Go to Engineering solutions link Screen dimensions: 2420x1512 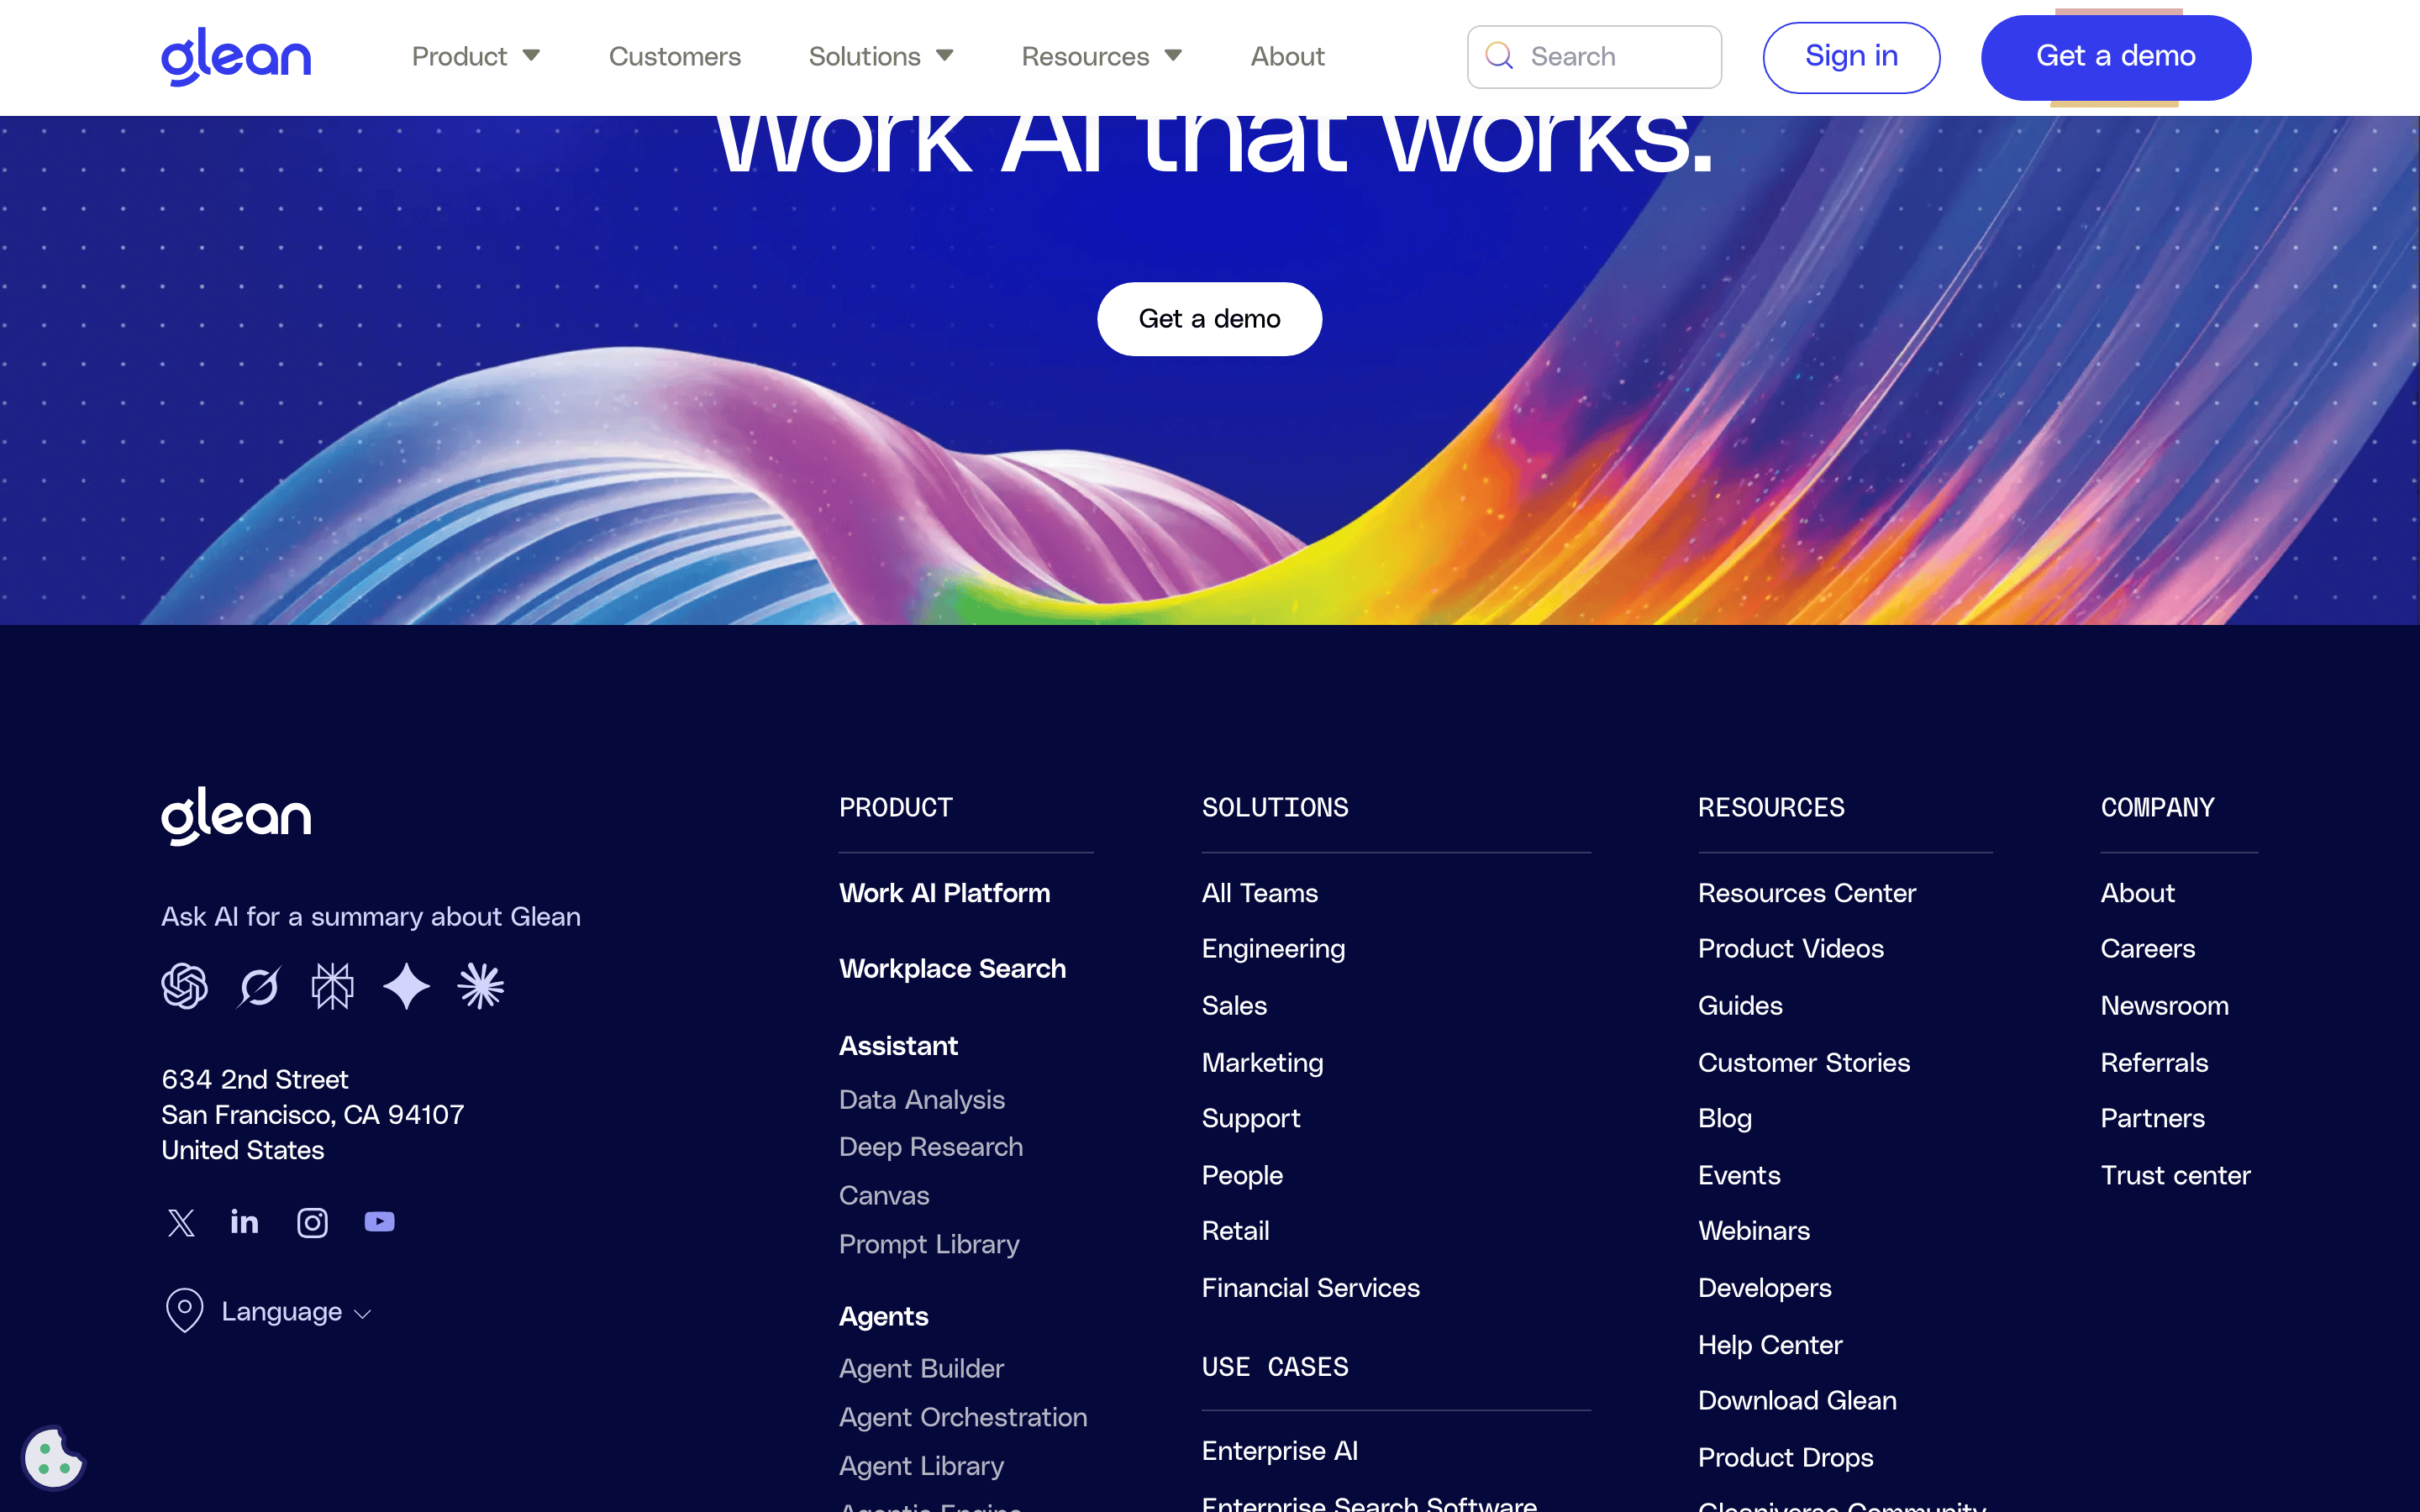pos(1273,948)
